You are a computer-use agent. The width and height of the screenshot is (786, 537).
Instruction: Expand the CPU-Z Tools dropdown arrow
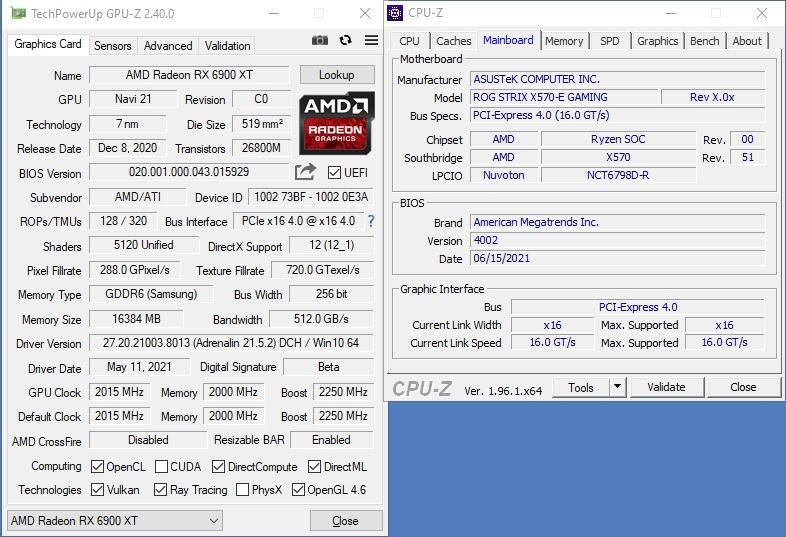618,387
